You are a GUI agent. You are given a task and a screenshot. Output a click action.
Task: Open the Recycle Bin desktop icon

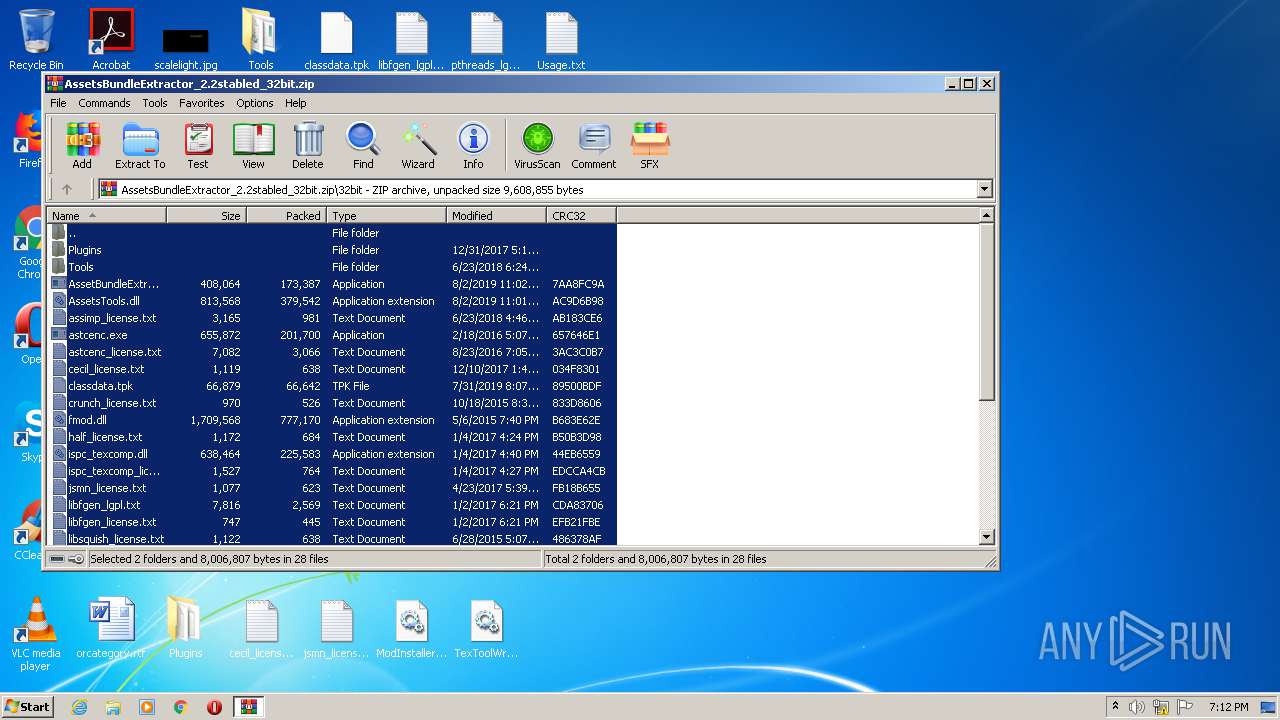(36, 40)
